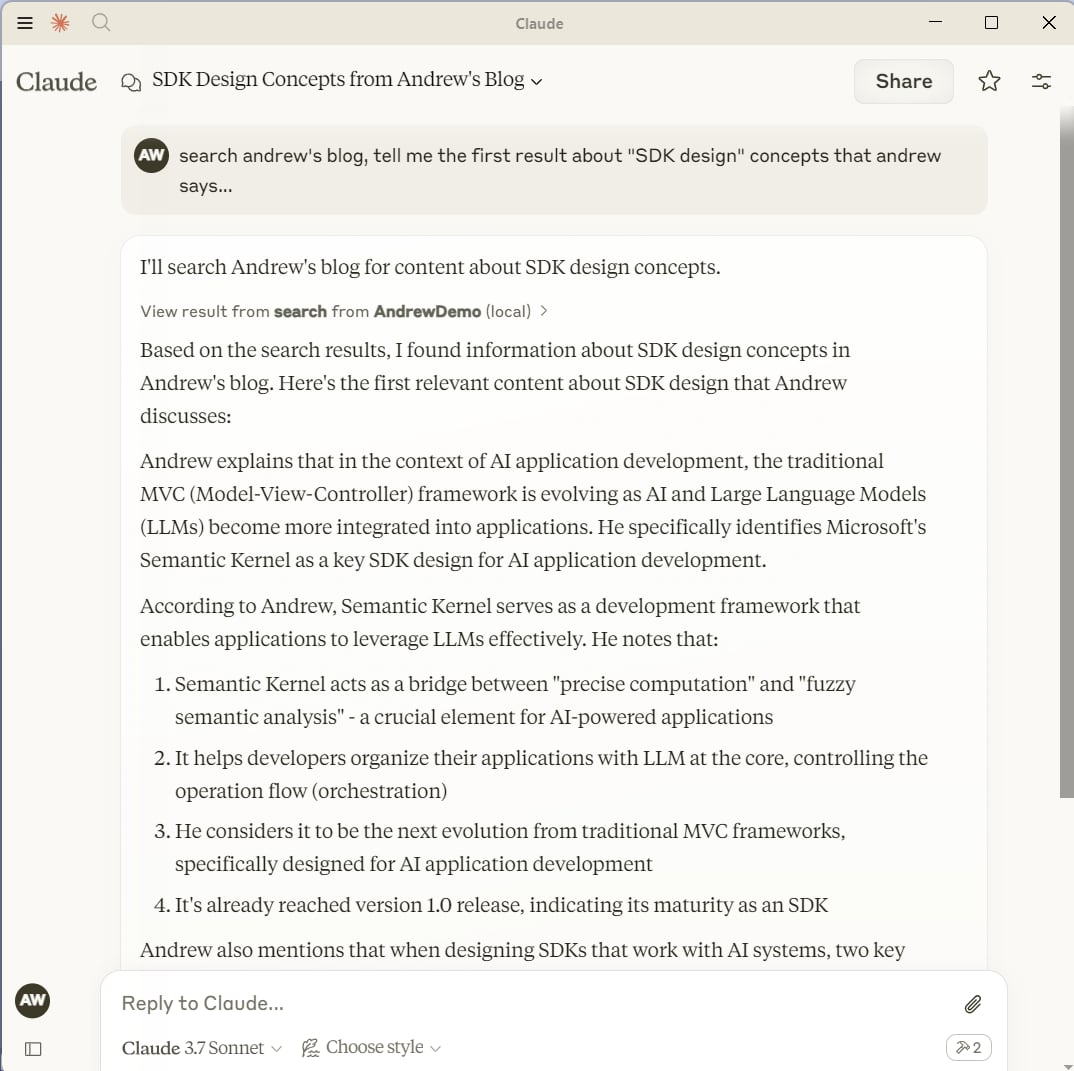Viewport: 1074px width, 1071px height.
Task: Open the Choose style dropdown
Action: coord(371,1048)
